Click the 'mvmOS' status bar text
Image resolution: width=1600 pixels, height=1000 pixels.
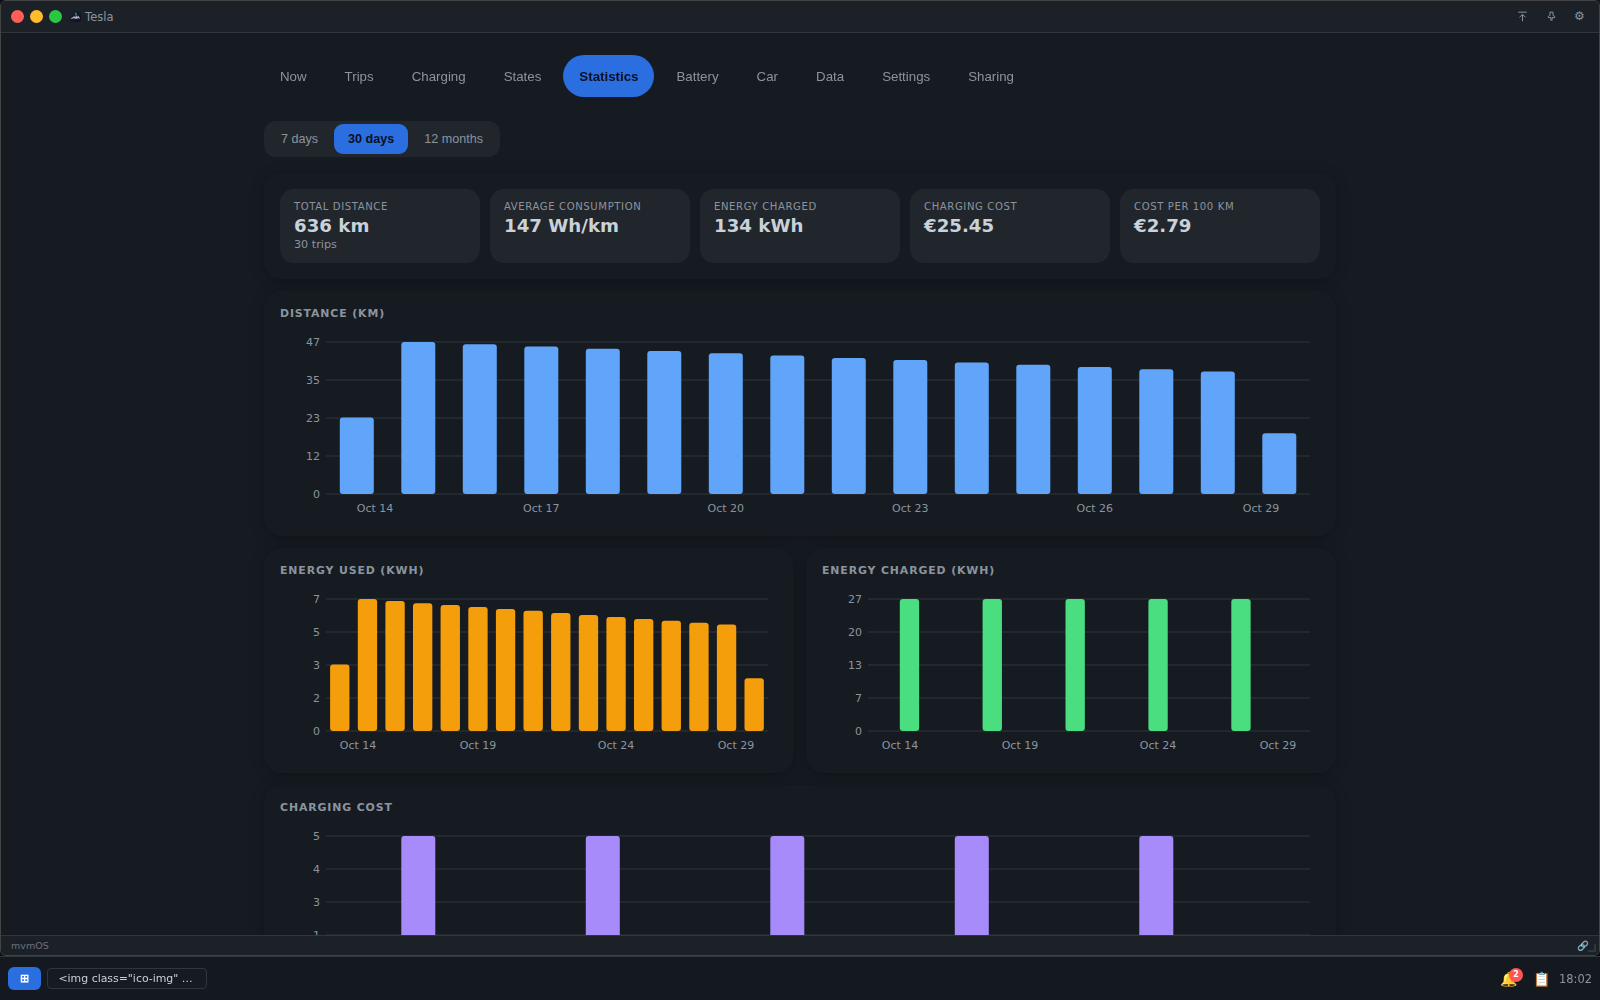point(30,946)
